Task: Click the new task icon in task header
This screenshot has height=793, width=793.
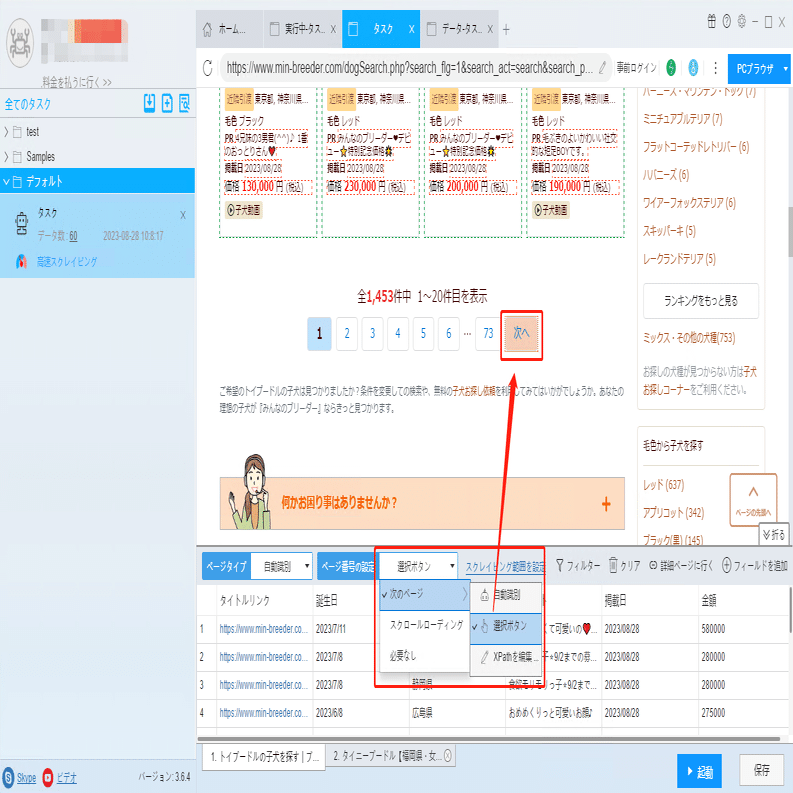Action: (x=167, y=103)
